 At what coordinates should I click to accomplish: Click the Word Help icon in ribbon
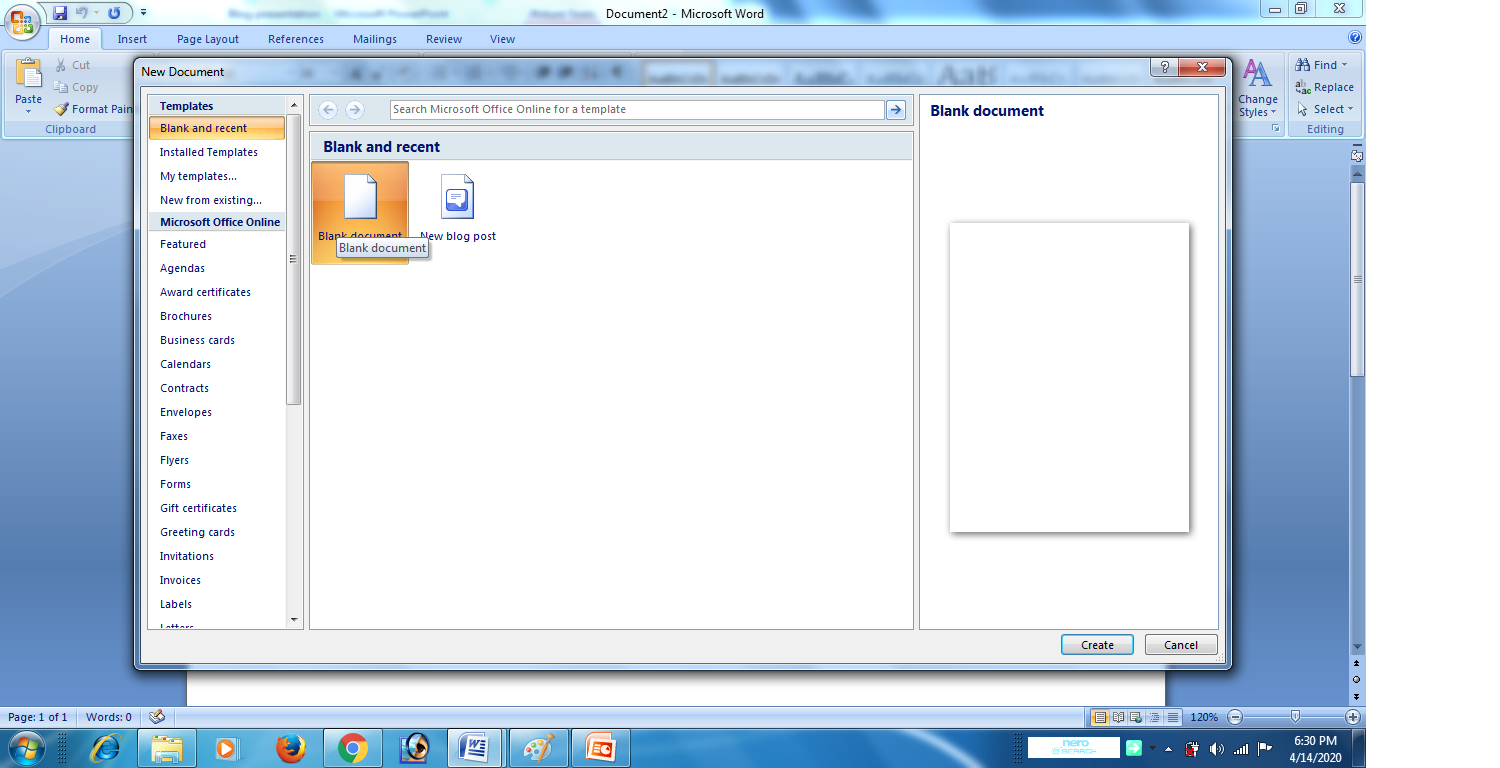pos(1355,38)
